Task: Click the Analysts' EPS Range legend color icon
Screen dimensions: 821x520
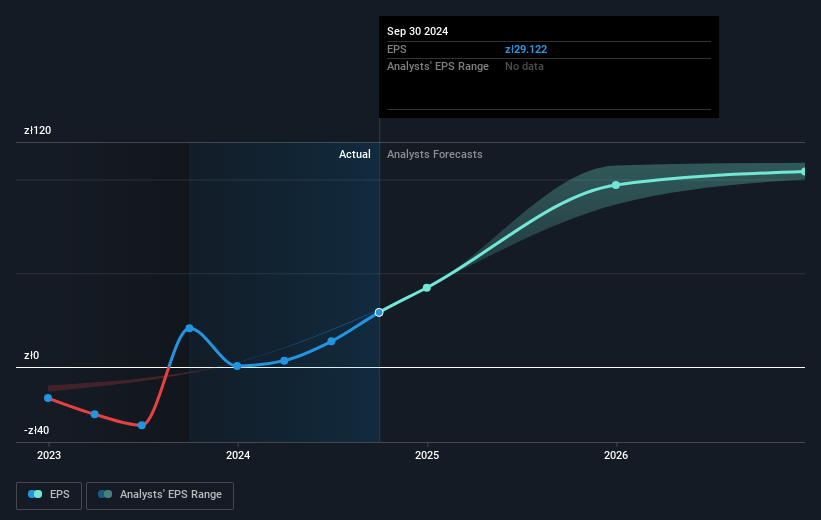Action: coord(105,494)
